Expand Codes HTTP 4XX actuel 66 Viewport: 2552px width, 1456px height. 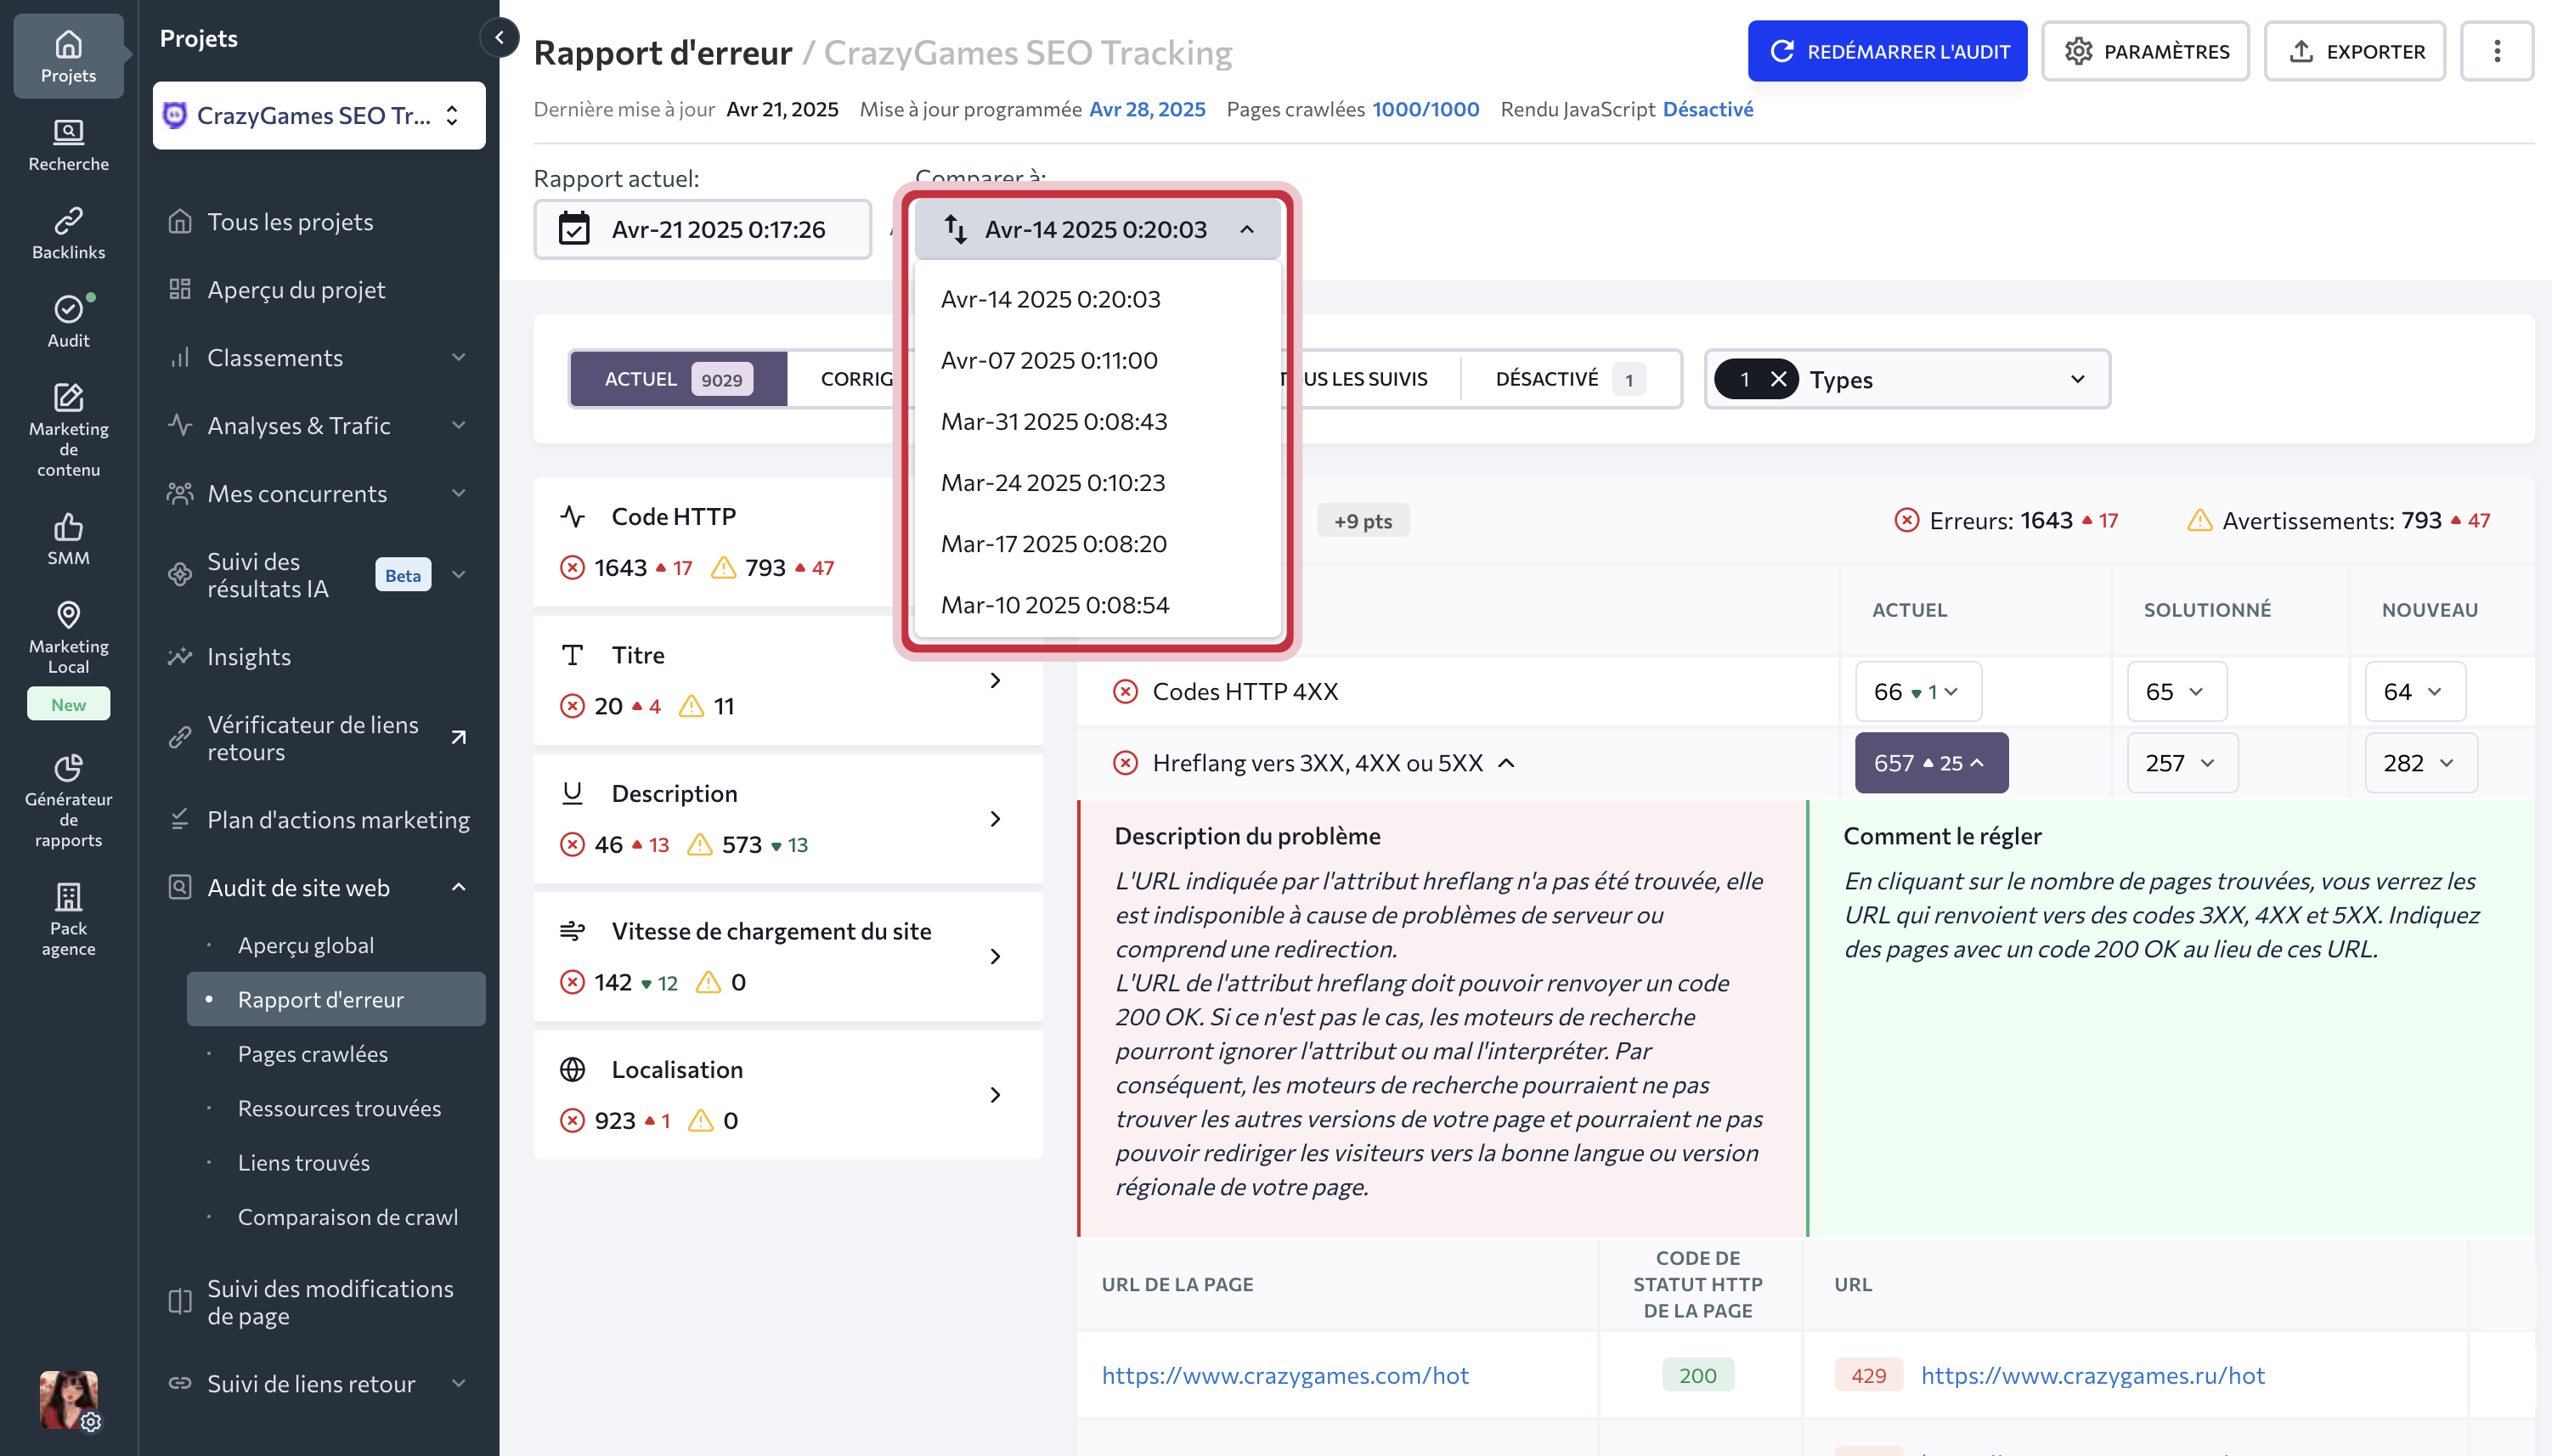[x=1918, y=692]
